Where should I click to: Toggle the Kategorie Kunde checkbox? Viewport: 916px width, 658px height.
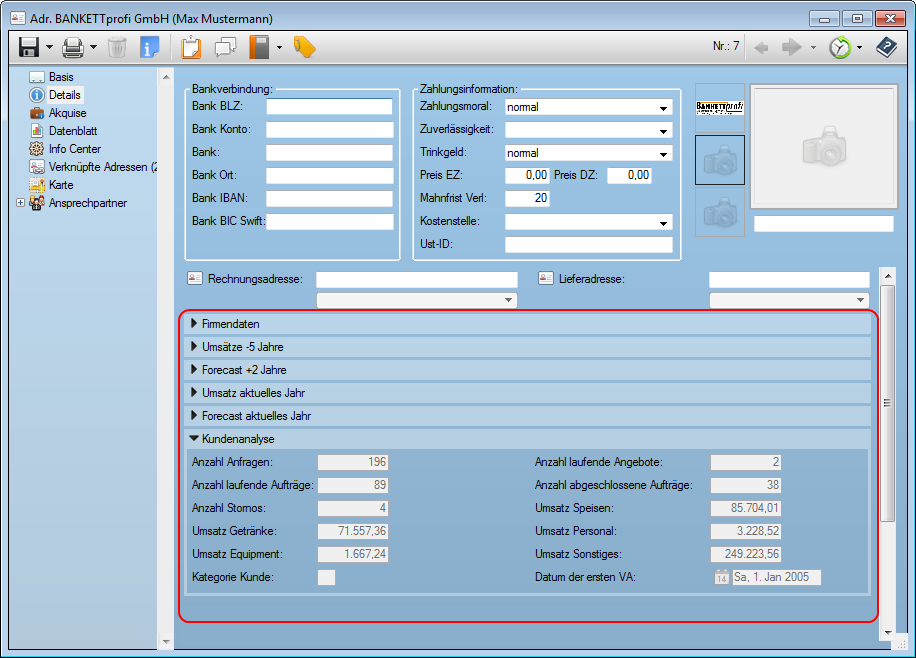(326, 577)
